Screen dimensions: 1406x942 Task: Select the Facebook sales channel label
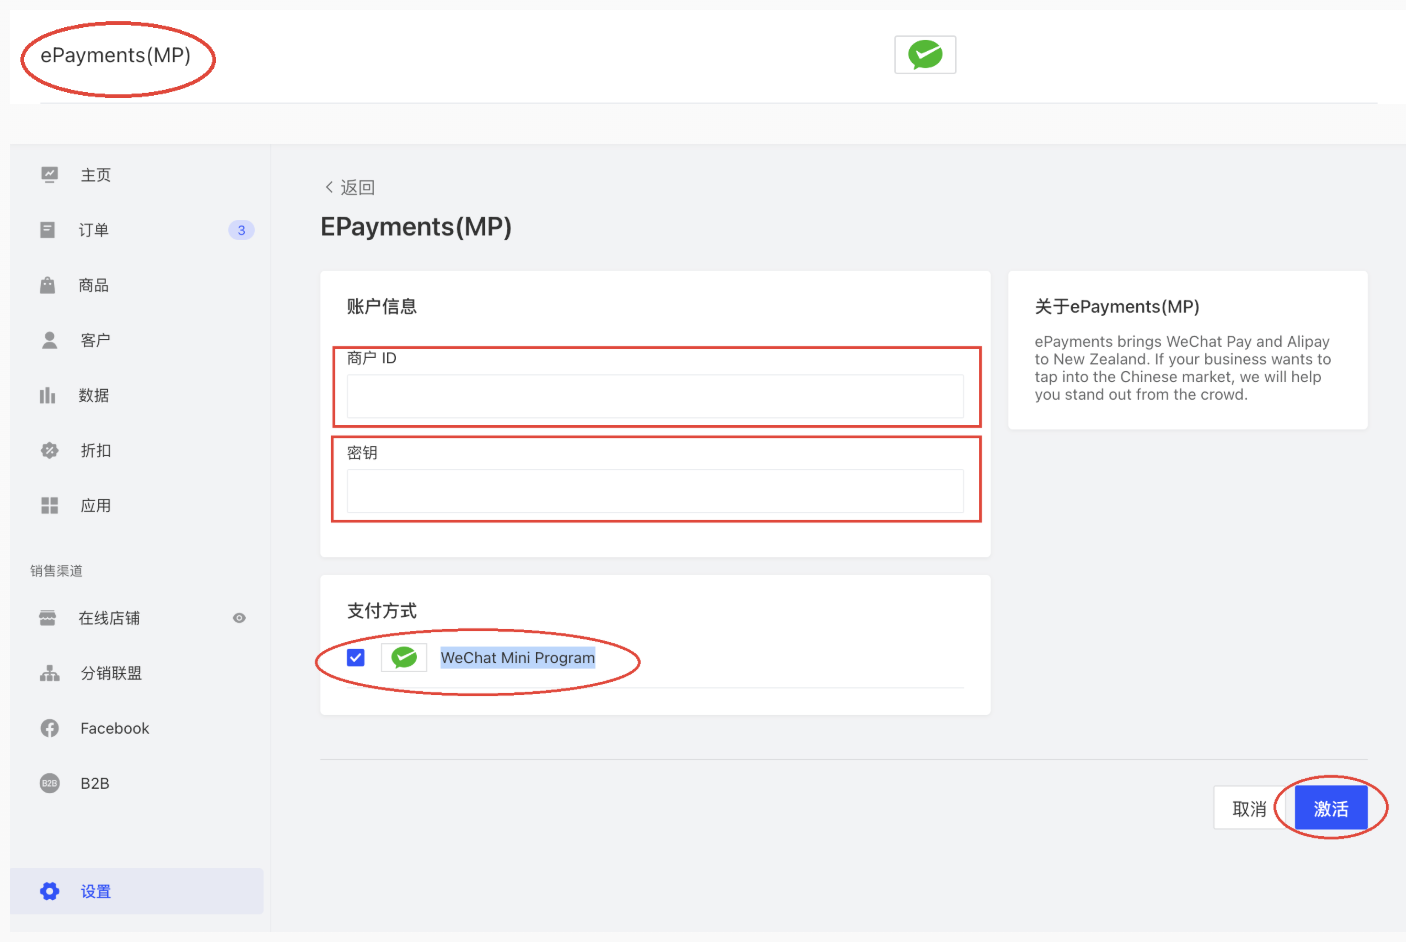click(115, 728)
